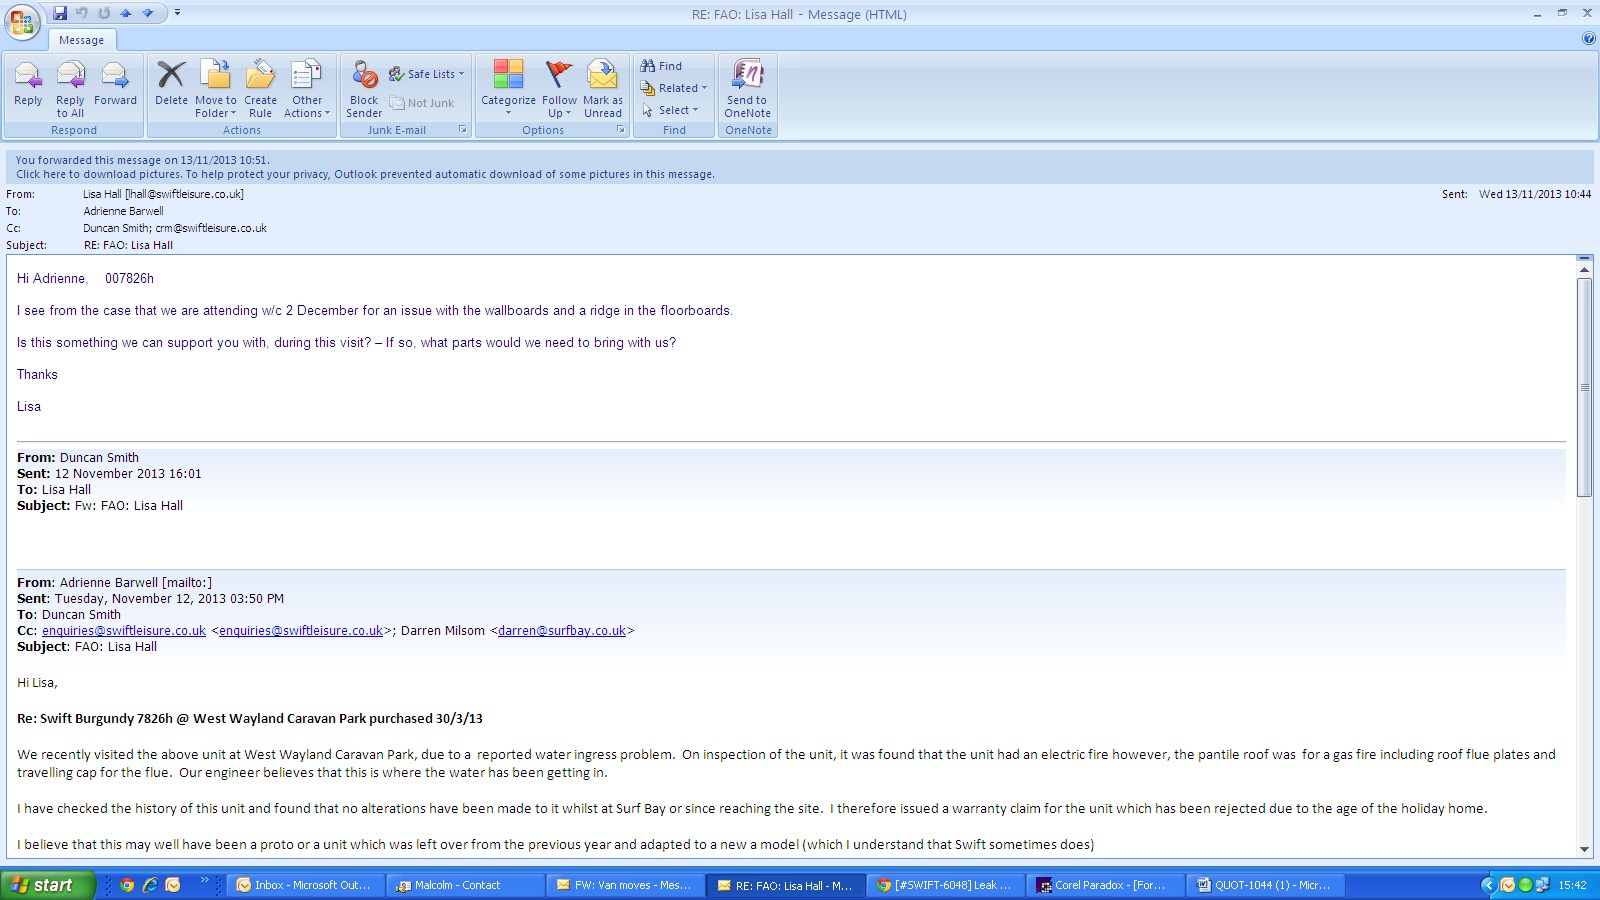Open the Junk E-mail options dialog launcher
1600x900 pixels.
(x=463, y=130)
